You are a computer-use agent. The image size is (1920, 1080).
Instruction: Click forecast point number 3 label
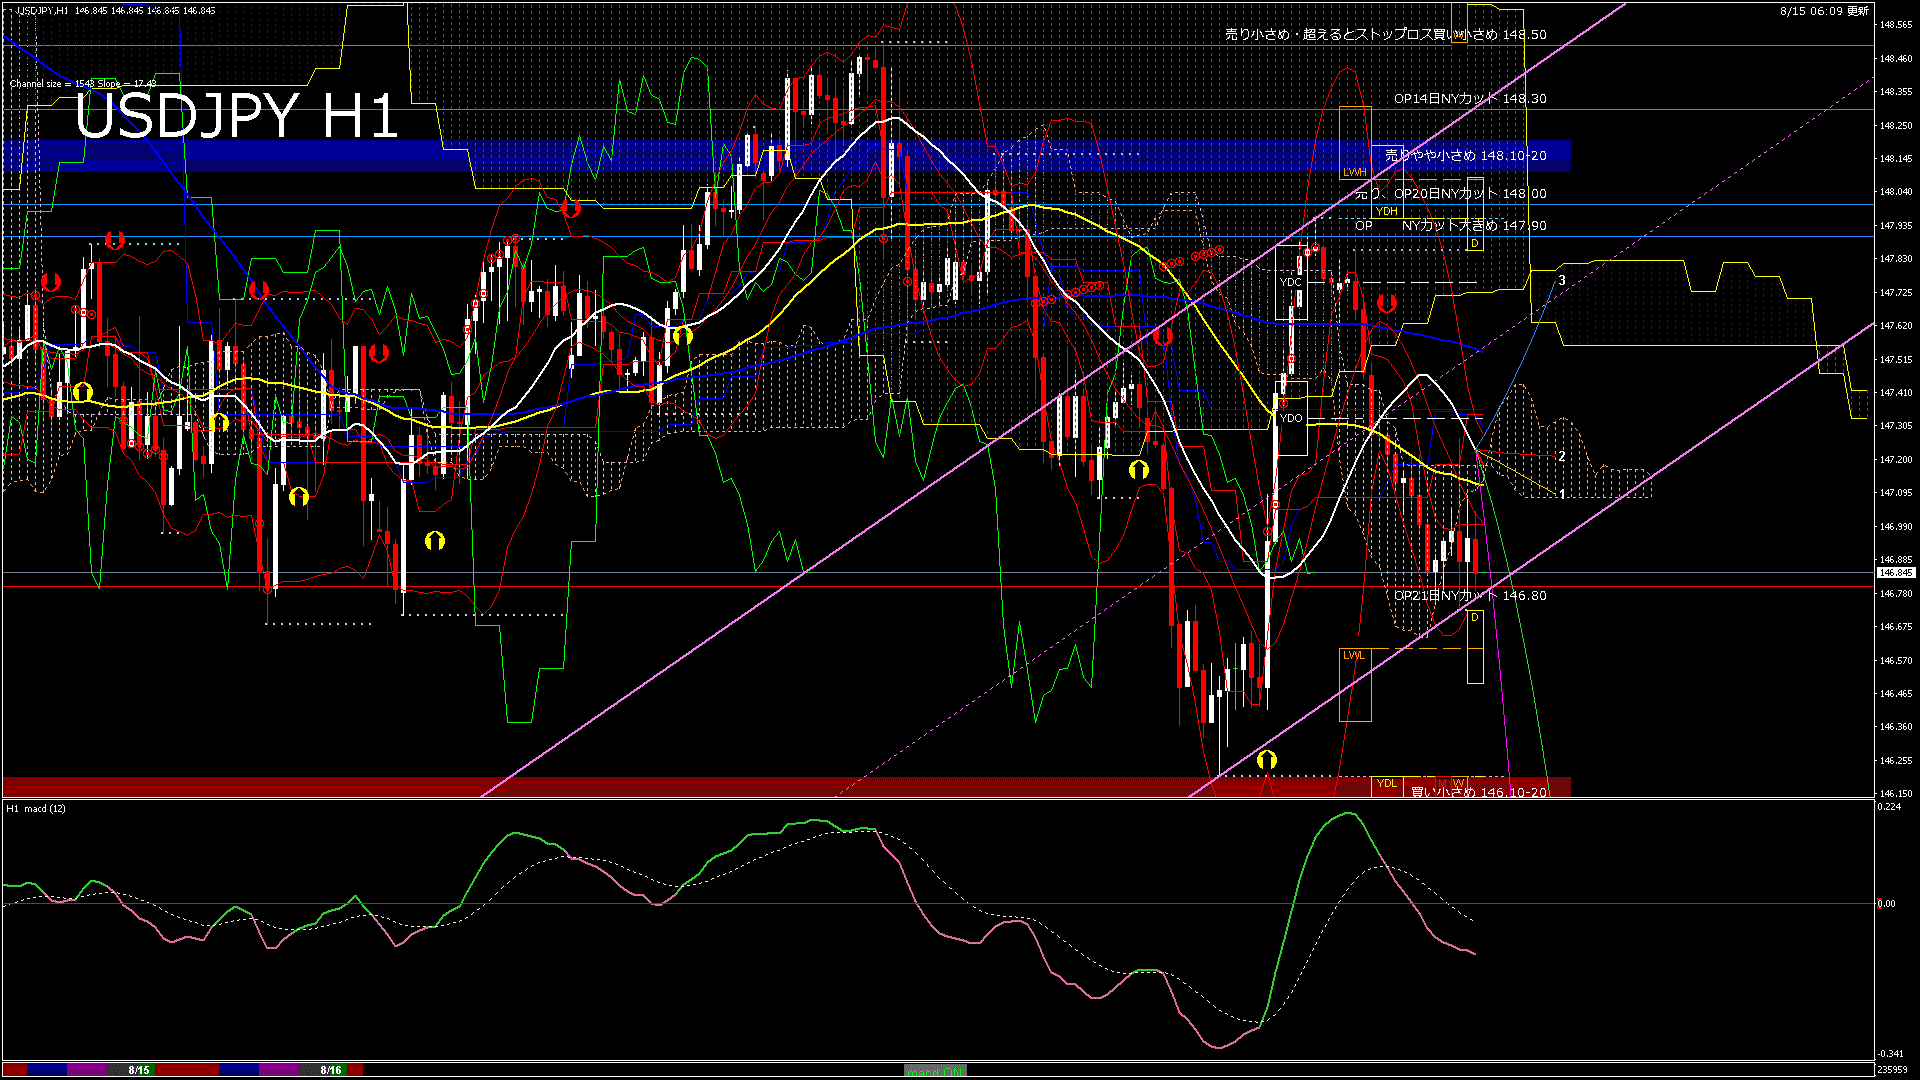(x=1562, y=281)
